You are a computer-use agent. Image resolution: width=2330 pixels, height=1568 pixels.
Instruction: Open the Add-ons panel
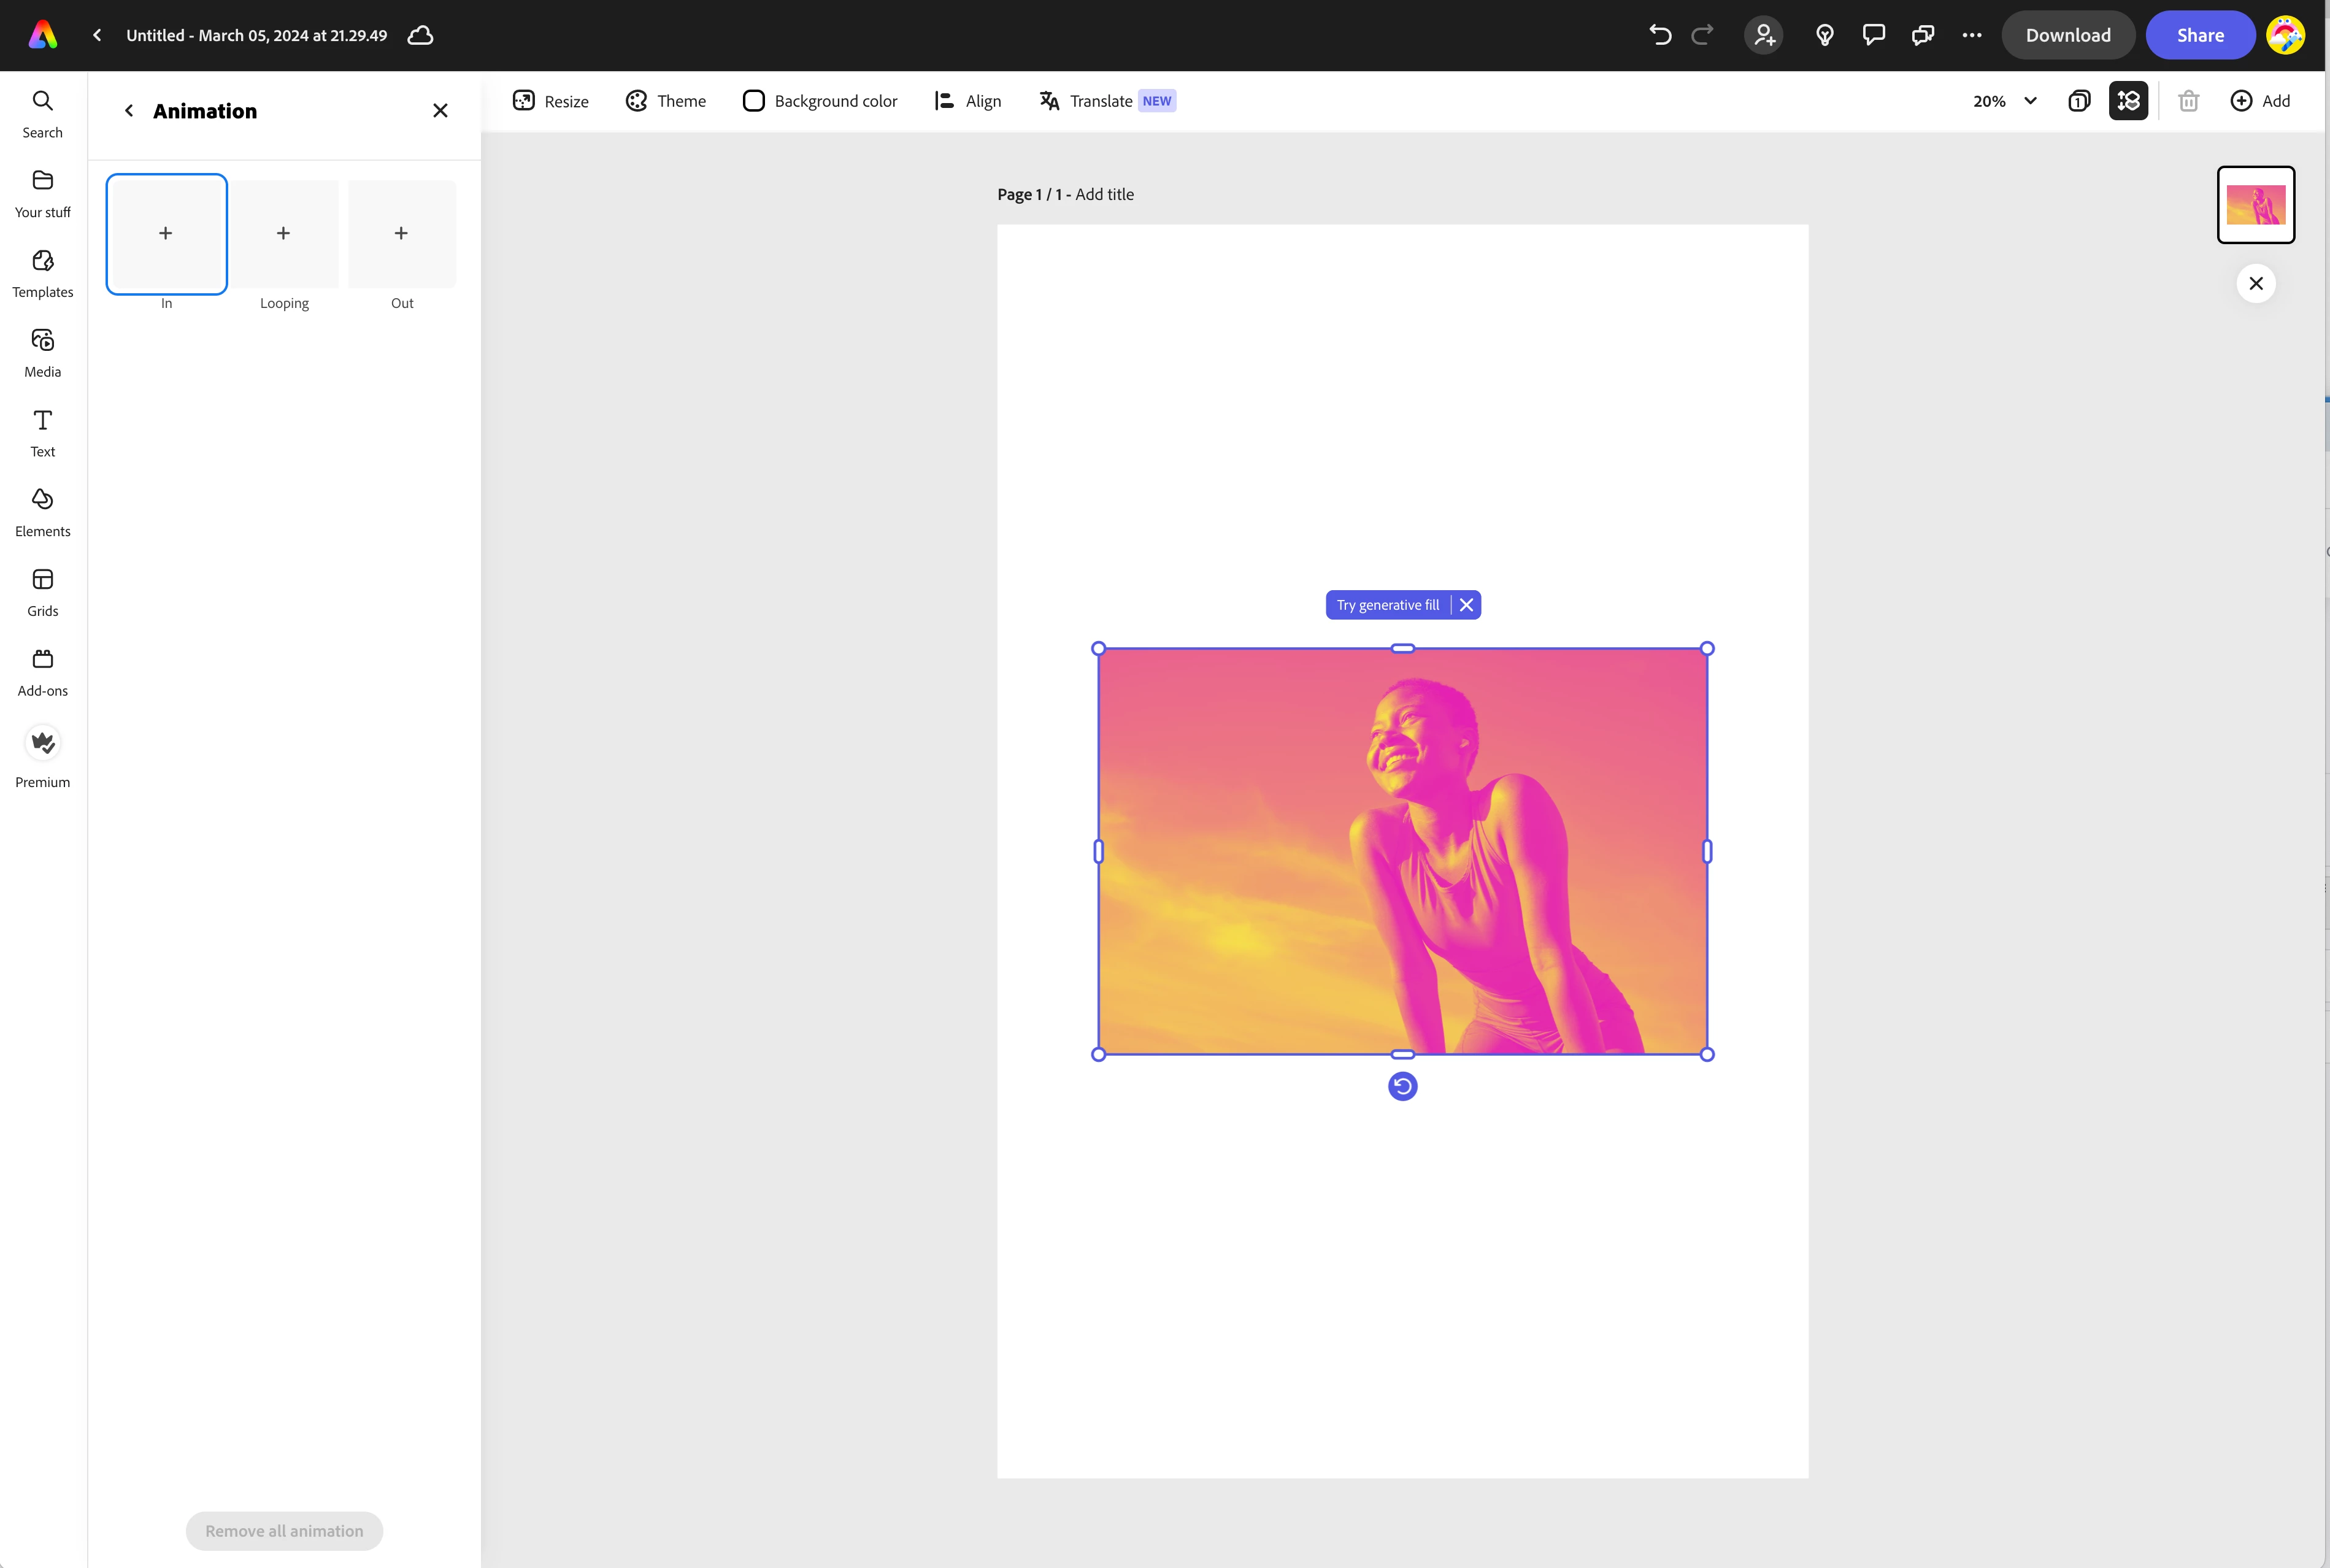(42, 672)
